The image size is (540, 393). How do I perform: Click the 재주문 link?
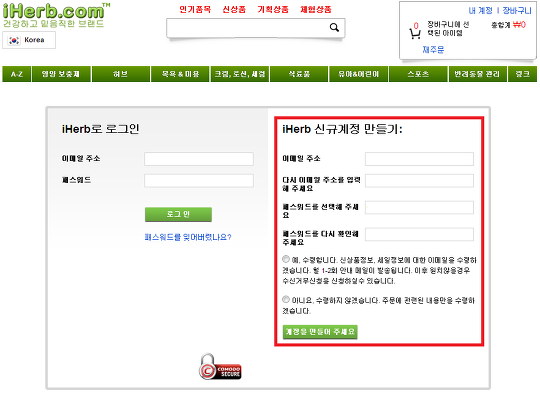coord(433,50)
